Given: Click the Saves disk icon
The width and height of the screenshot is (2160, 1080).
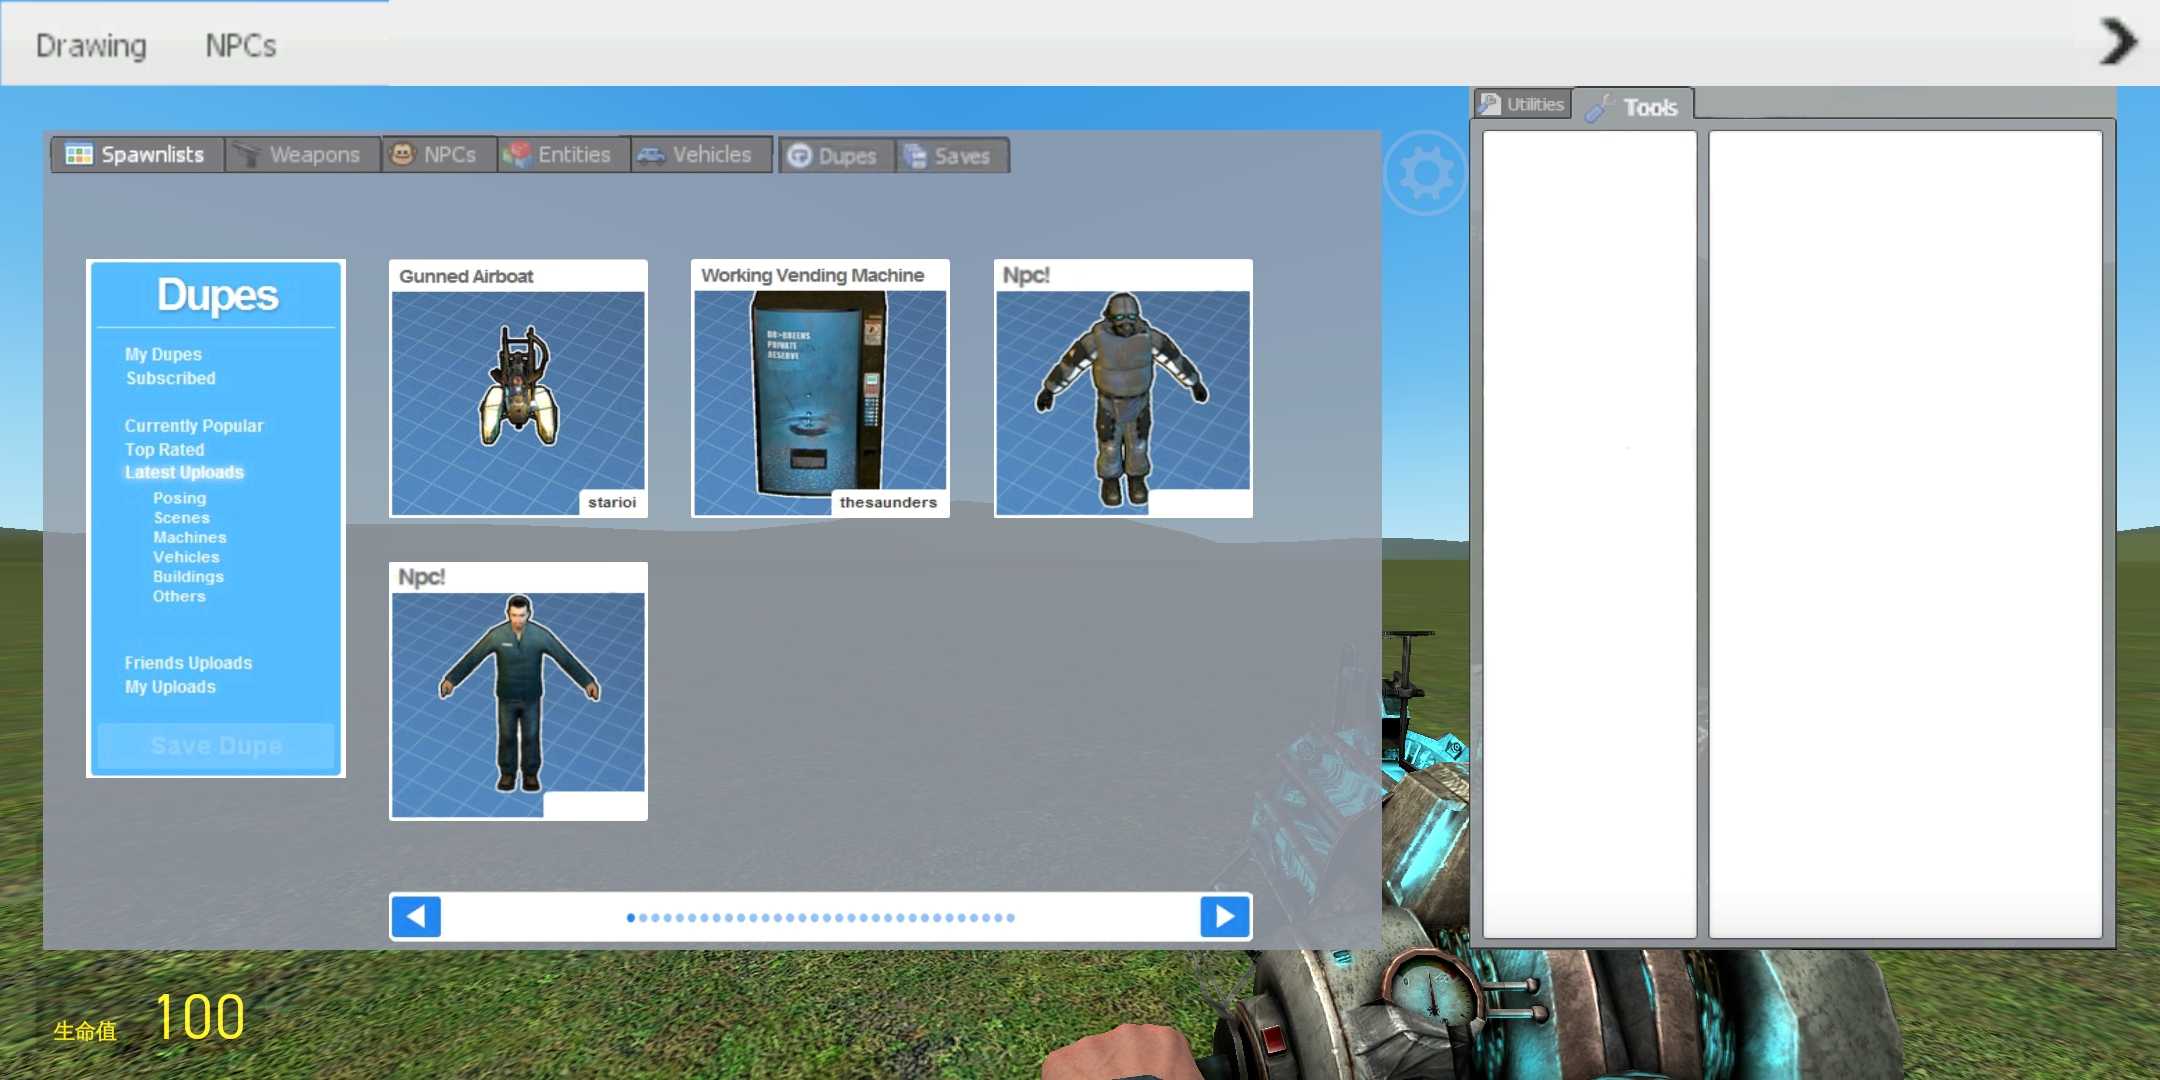Looking at the screenshot, I should click(914, 156).
